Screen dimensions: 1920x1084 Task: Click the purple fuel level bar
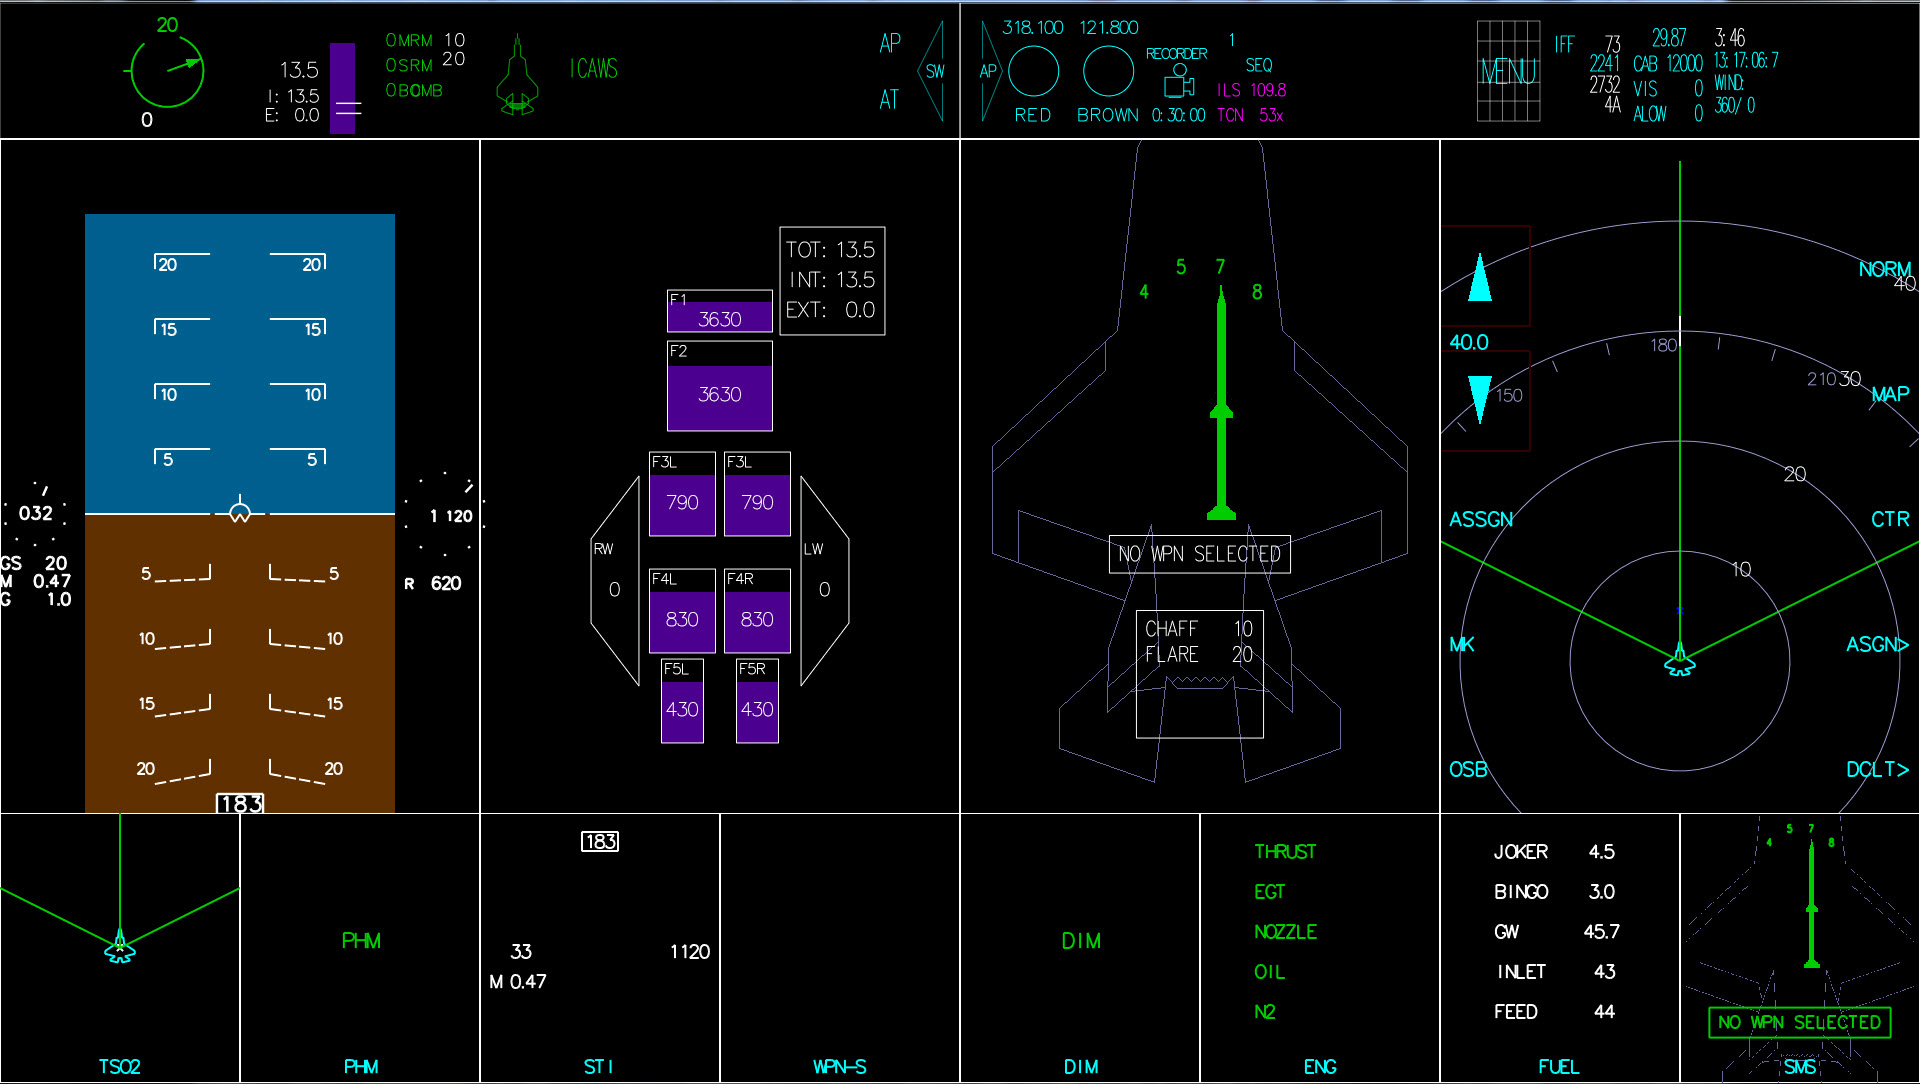(343, 88)
